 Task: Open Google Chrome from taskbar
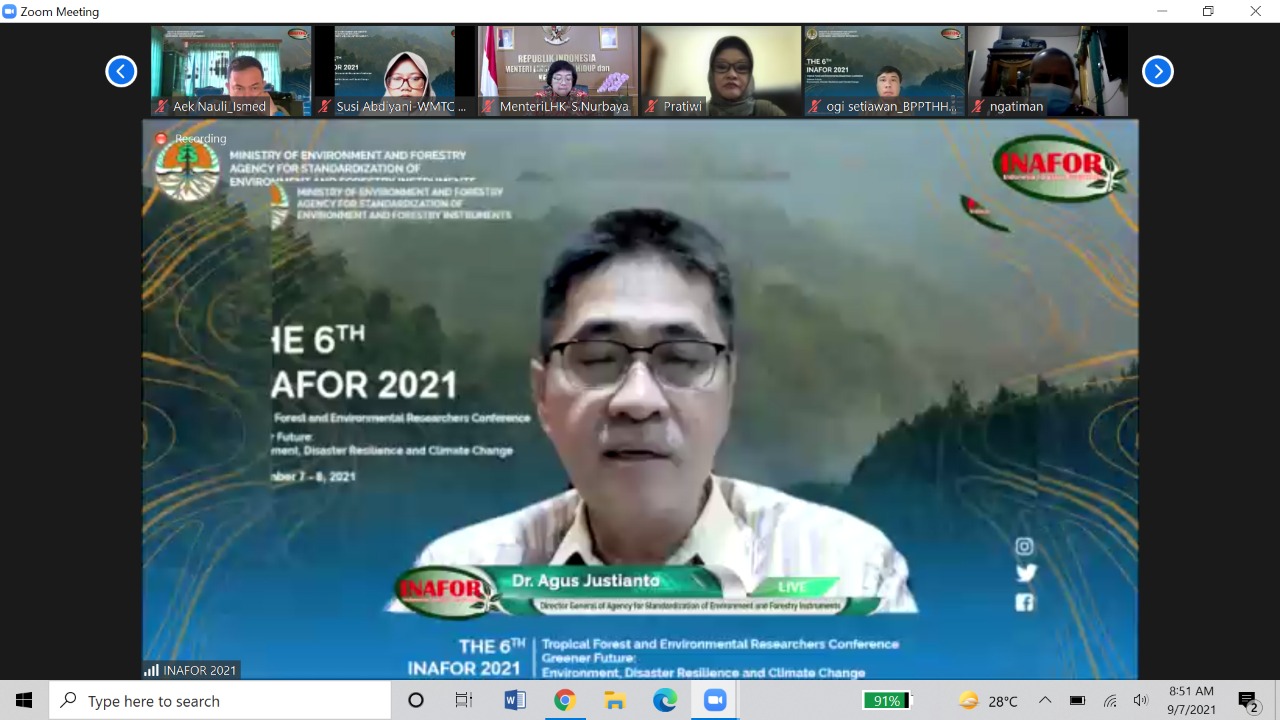point(565,701)
